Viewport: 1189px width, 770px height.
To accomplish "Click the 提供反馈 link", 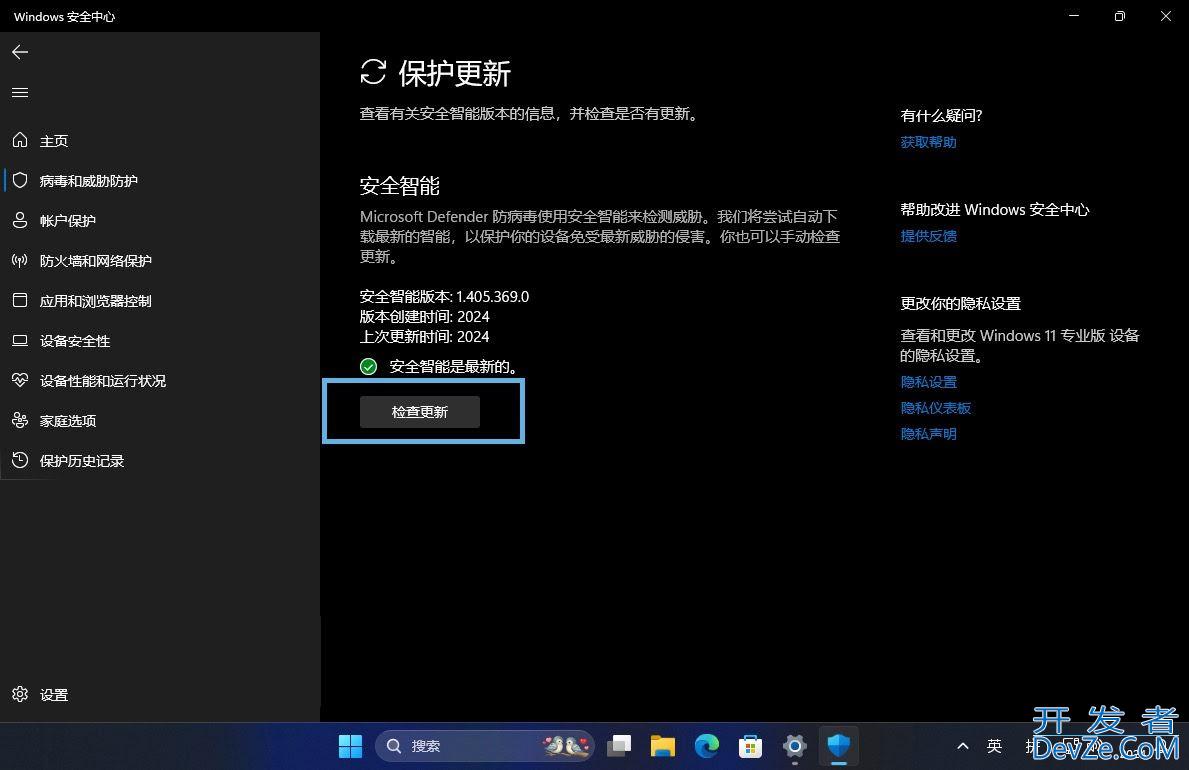I will point(928,236).
